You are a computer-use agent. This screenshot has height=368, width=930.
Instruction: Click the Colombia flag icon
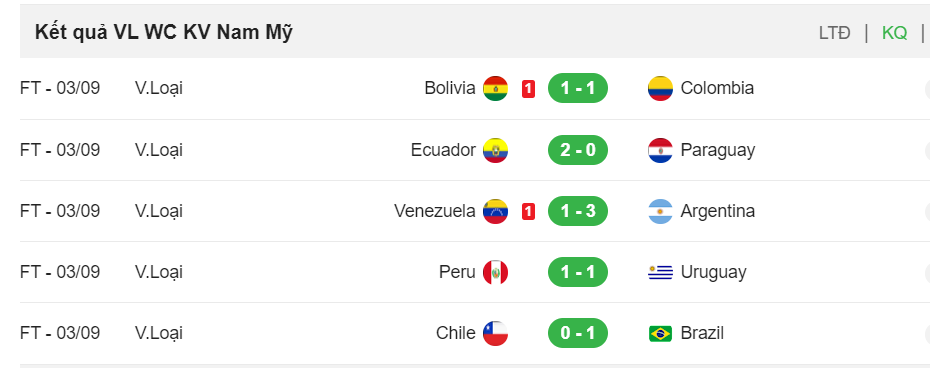tap(660, 88)
